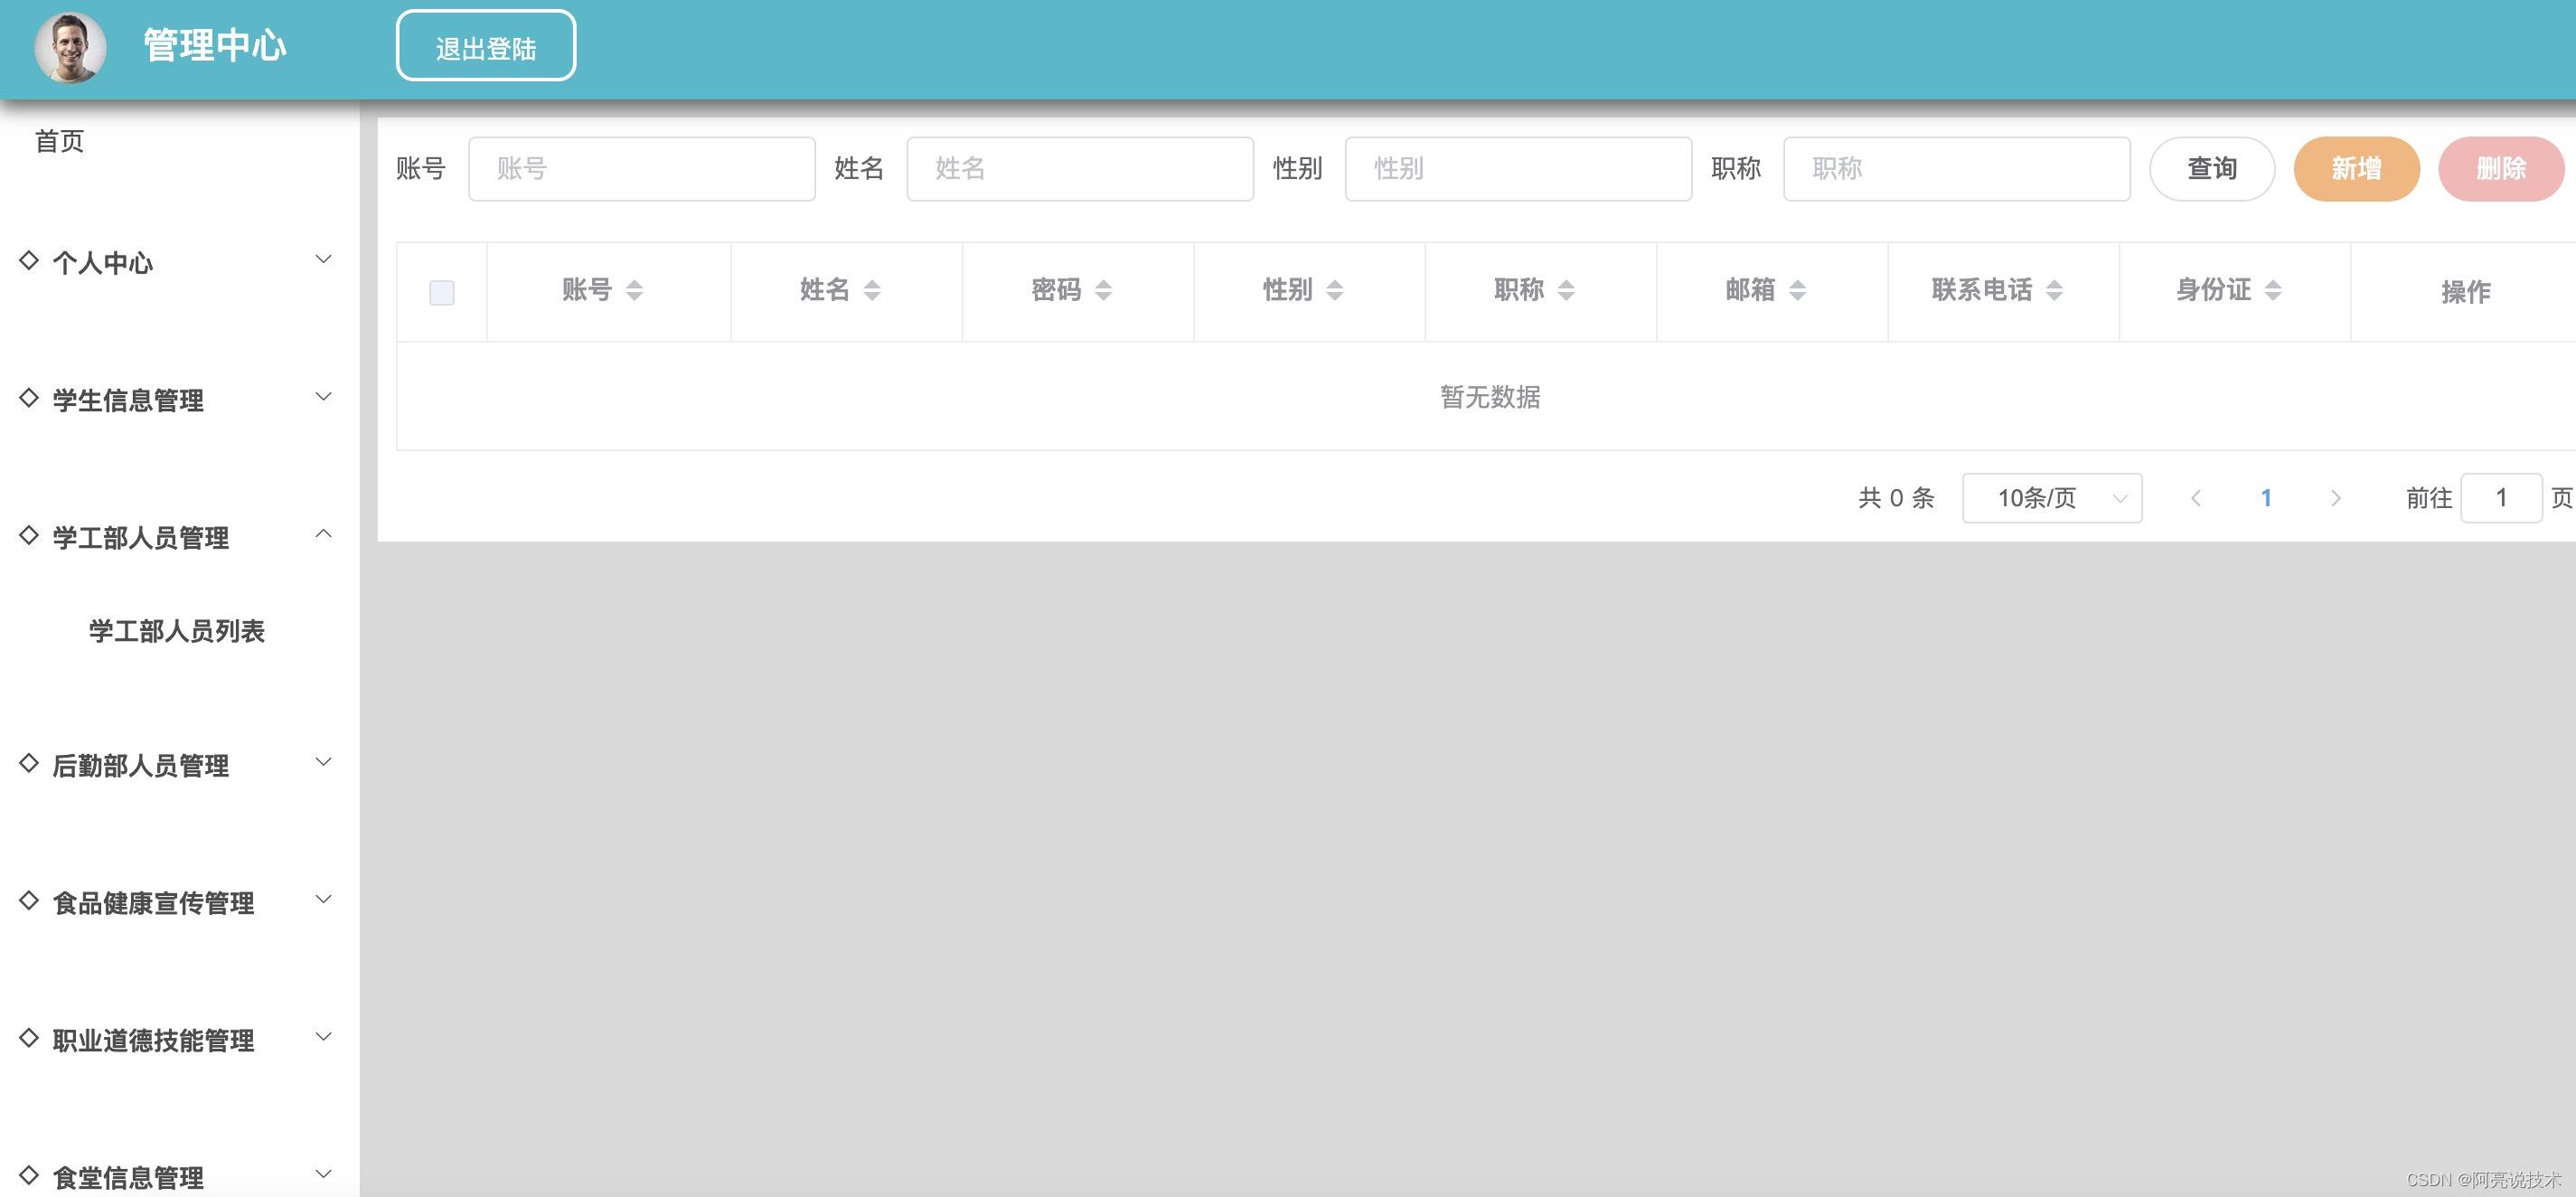Select 学工部人员列表 submenu item
This screenshot has height=1197, width=2576.
pos(177,631)
